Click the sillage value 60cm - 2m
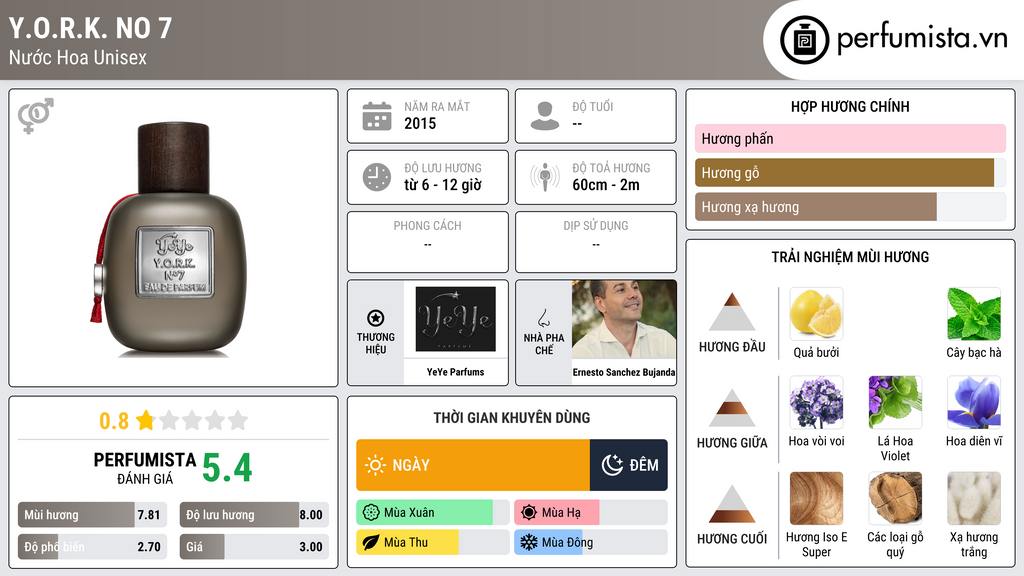The height and width of the screenshot is (576, 1024). click(606, 185)
